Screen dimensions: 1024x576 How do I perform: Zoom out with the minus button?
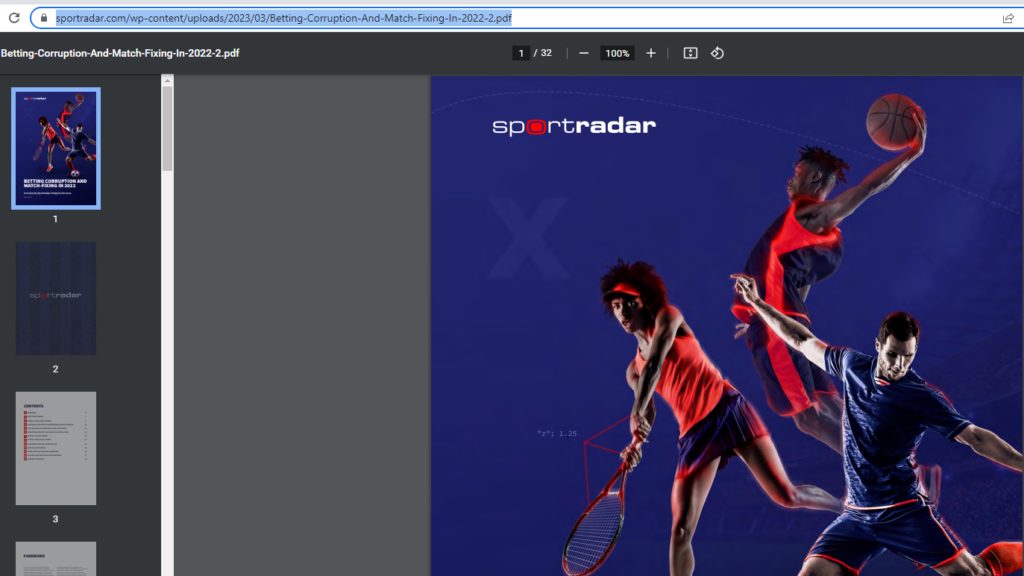click(584, 53)
